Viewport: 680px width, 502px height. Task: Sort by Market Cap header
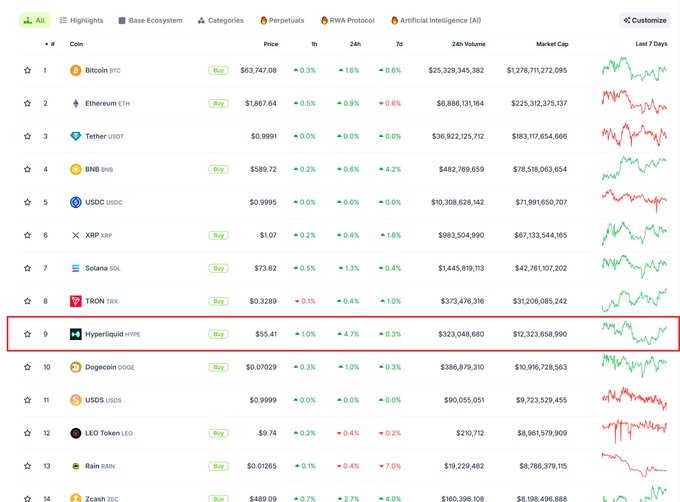click(552, 44)
